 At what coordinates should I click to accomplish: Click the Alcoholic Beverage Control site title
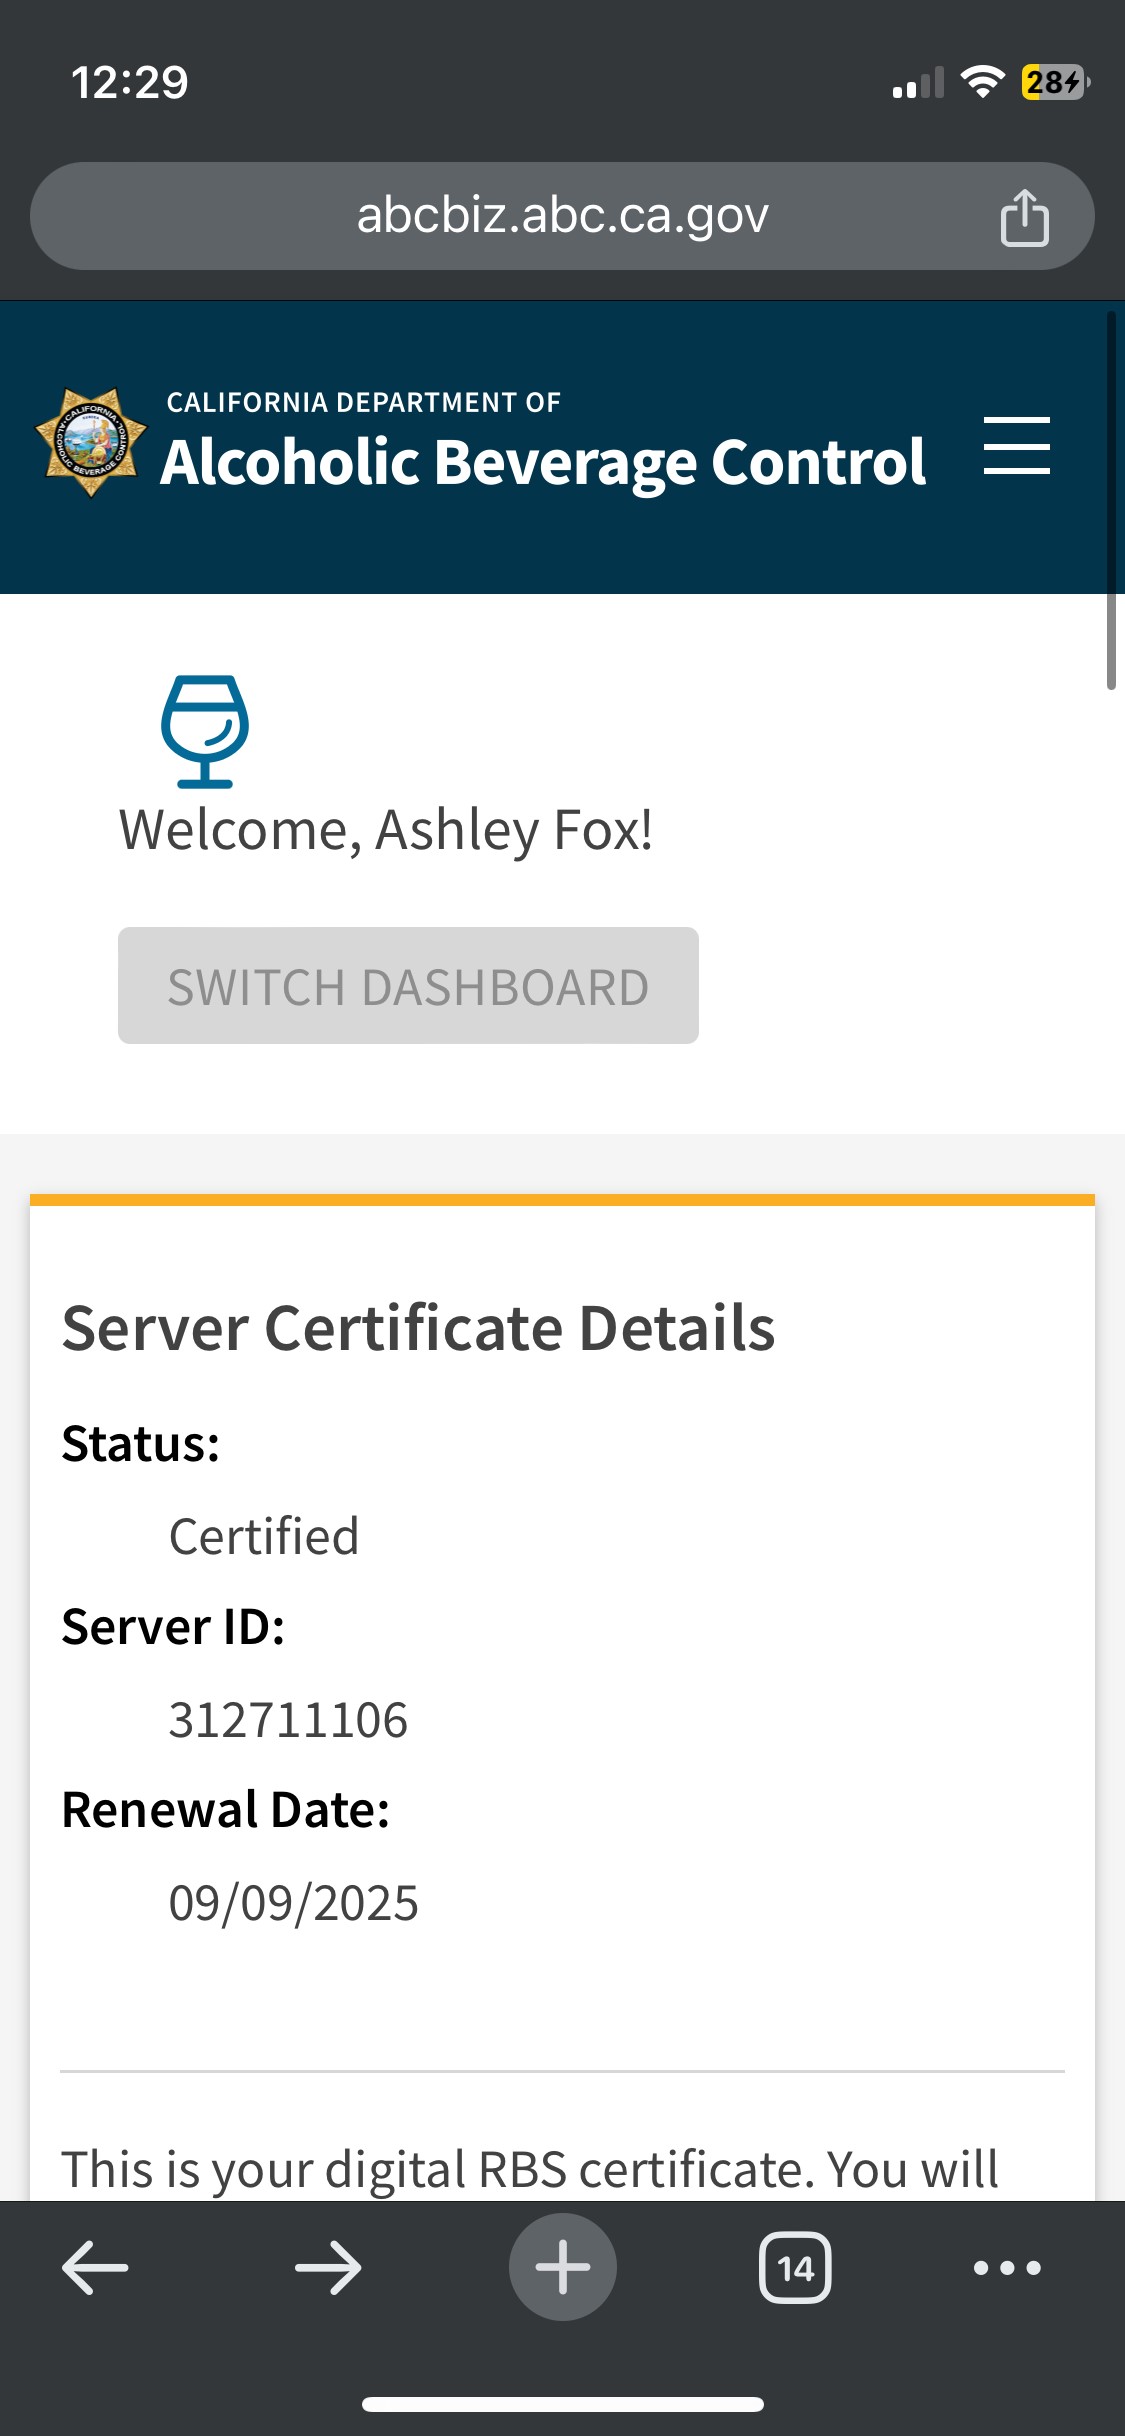tap(543, 462)
